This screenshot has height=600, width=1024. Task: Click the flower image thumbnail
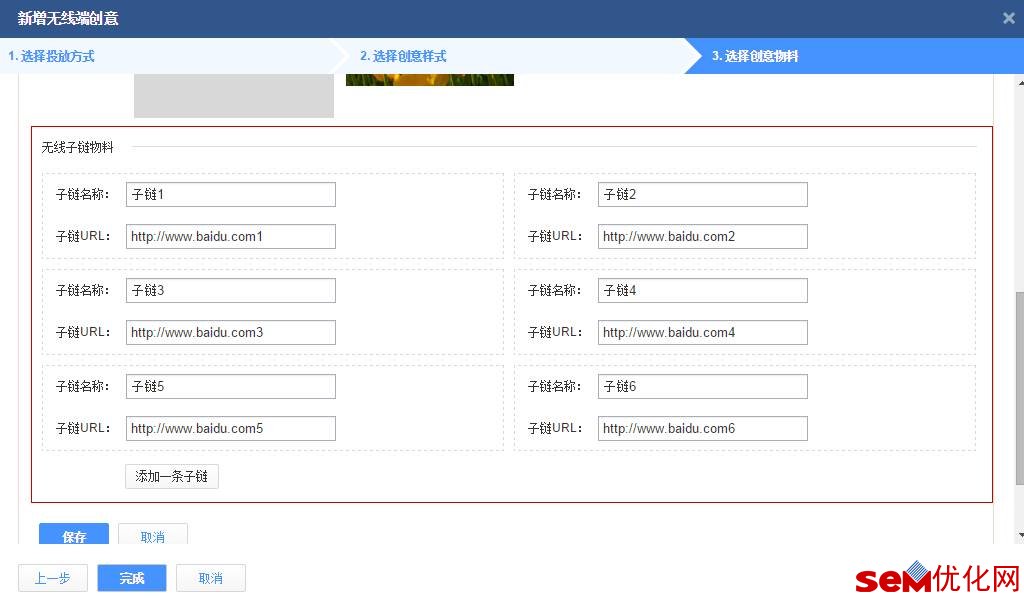pos(430,80)
